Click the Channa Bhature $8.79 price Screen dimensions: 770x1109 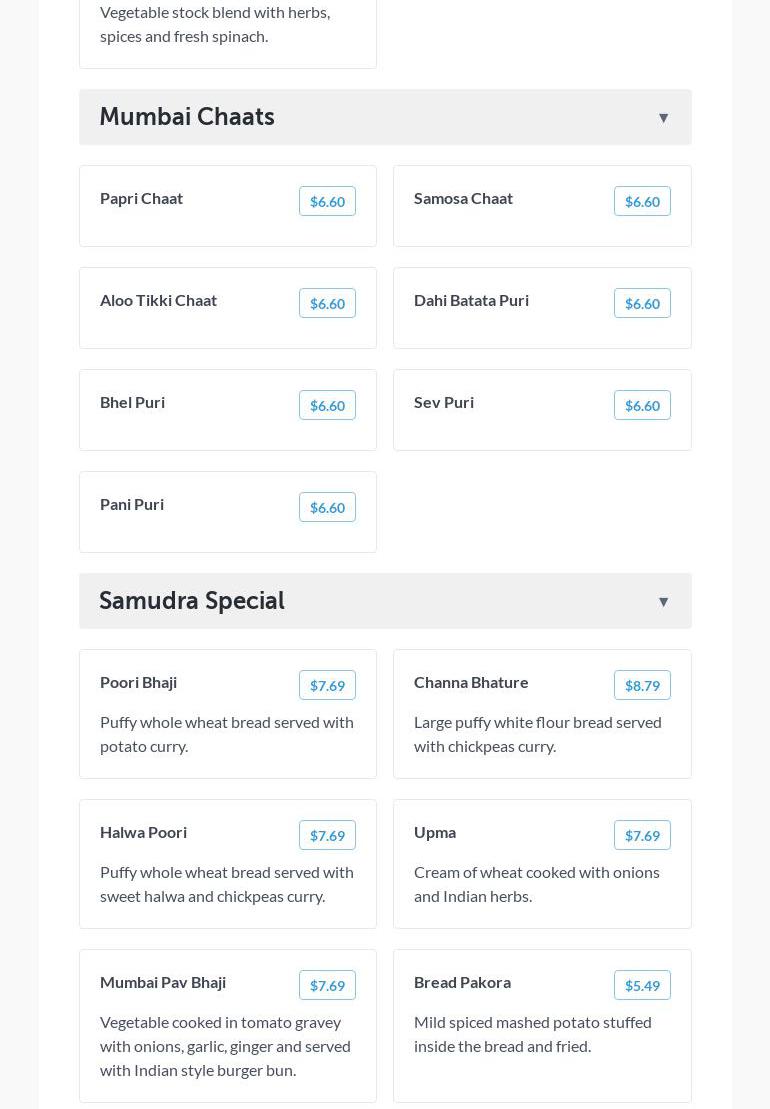click(642, 686)
